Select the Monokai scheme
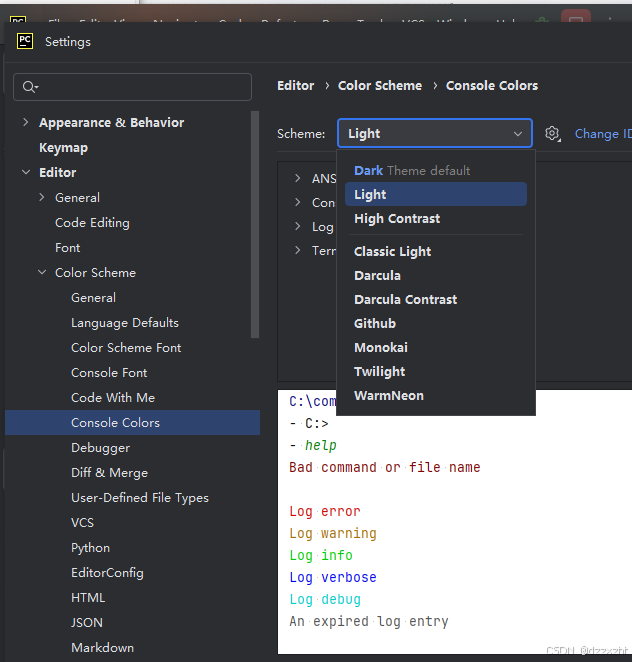Screen dimensions: 632x662 click(436, 347)
